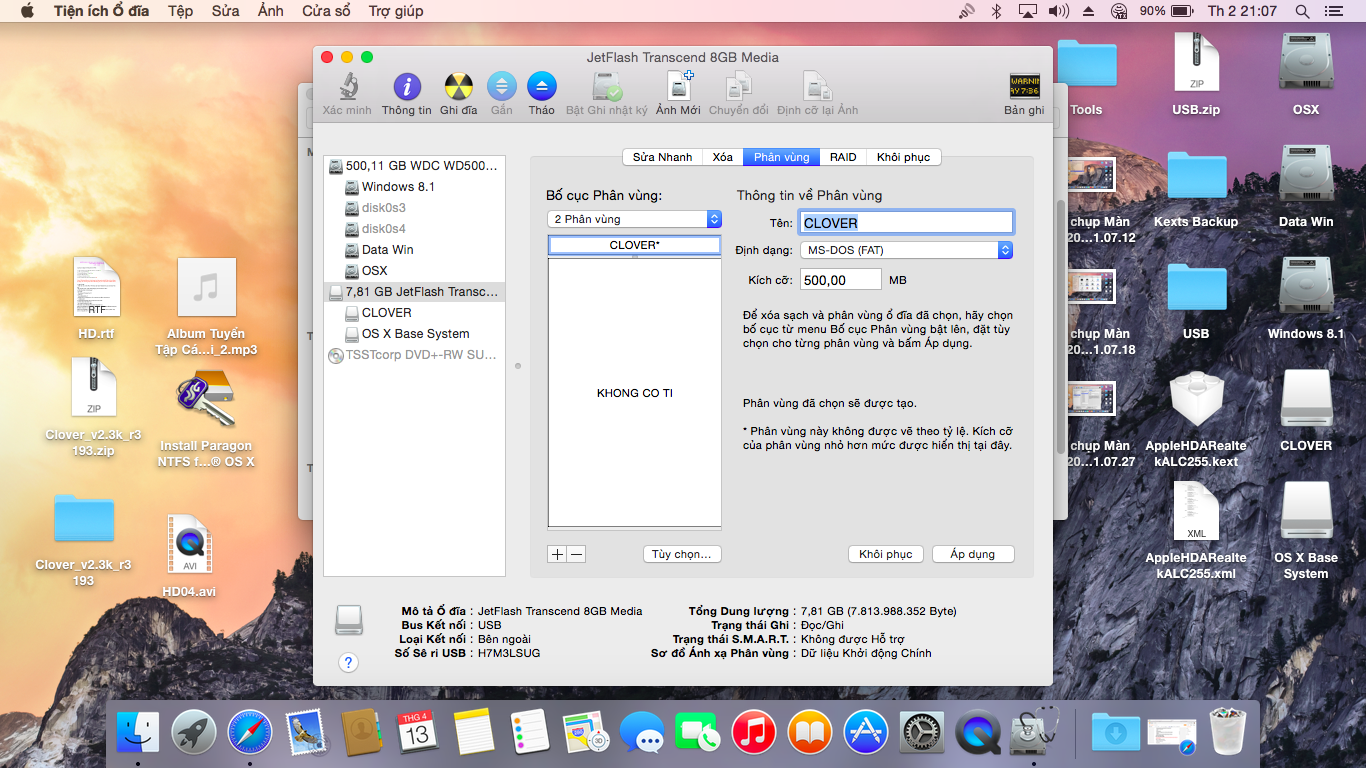Open Spotlight search in the menu bar

[1302, 11]
